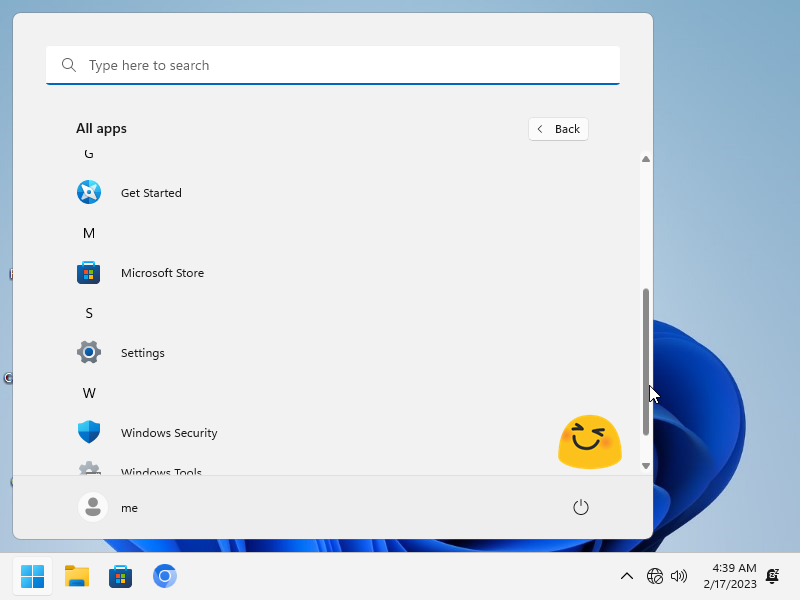
Task: Click the Settings label text
Action: [x=142, y=353]
